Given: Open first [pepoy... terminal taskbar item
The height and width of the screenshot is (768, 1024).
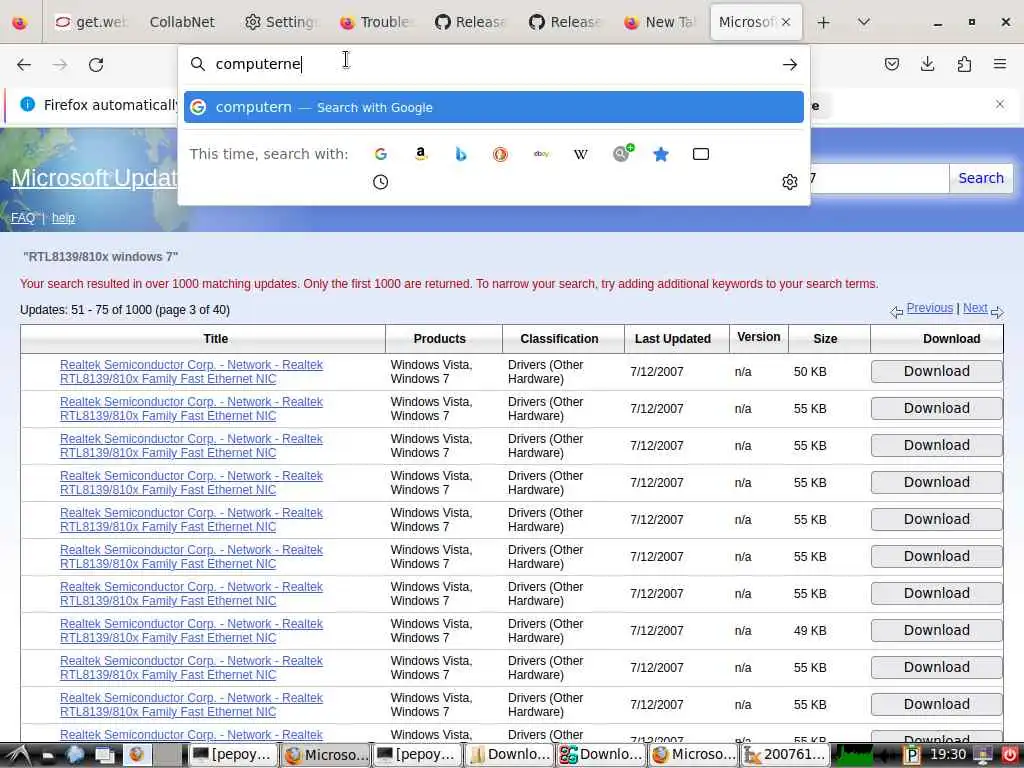Looking at the screenshot, I should pyautogui.click(x=232, y=755).
